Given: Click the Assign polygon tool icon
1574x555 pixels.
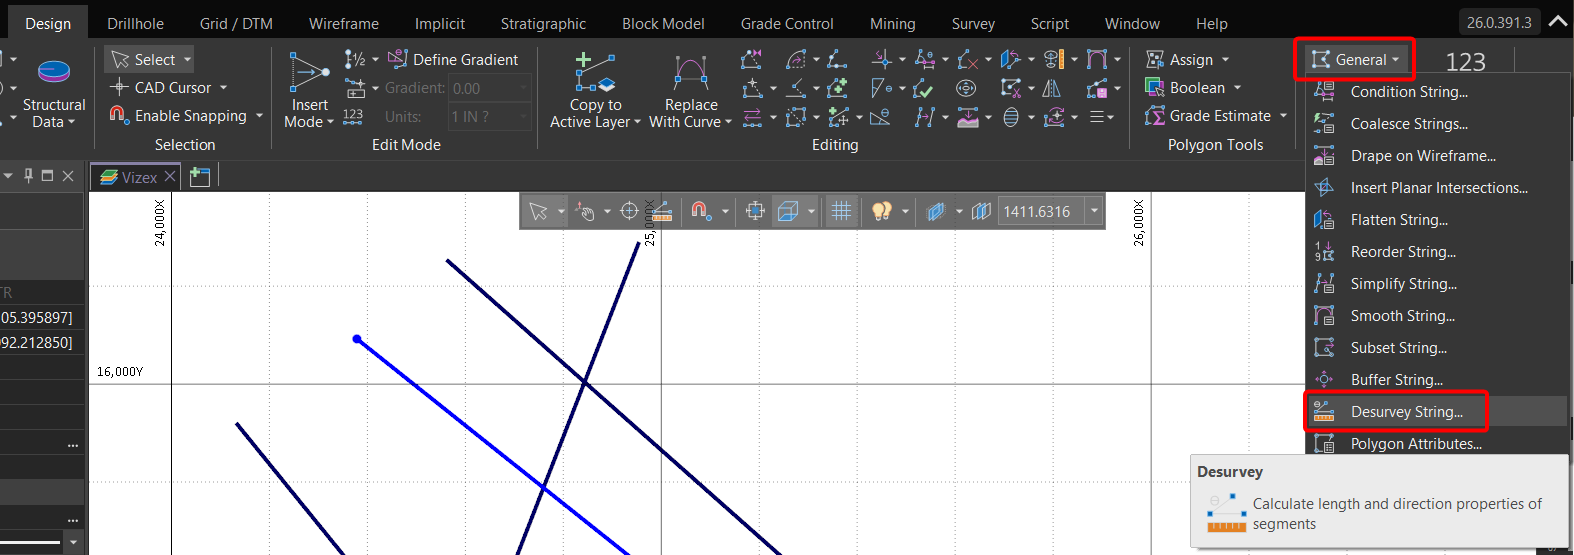Looking at the screenshot, I should pyautogui.click(x=1155, y=60).
